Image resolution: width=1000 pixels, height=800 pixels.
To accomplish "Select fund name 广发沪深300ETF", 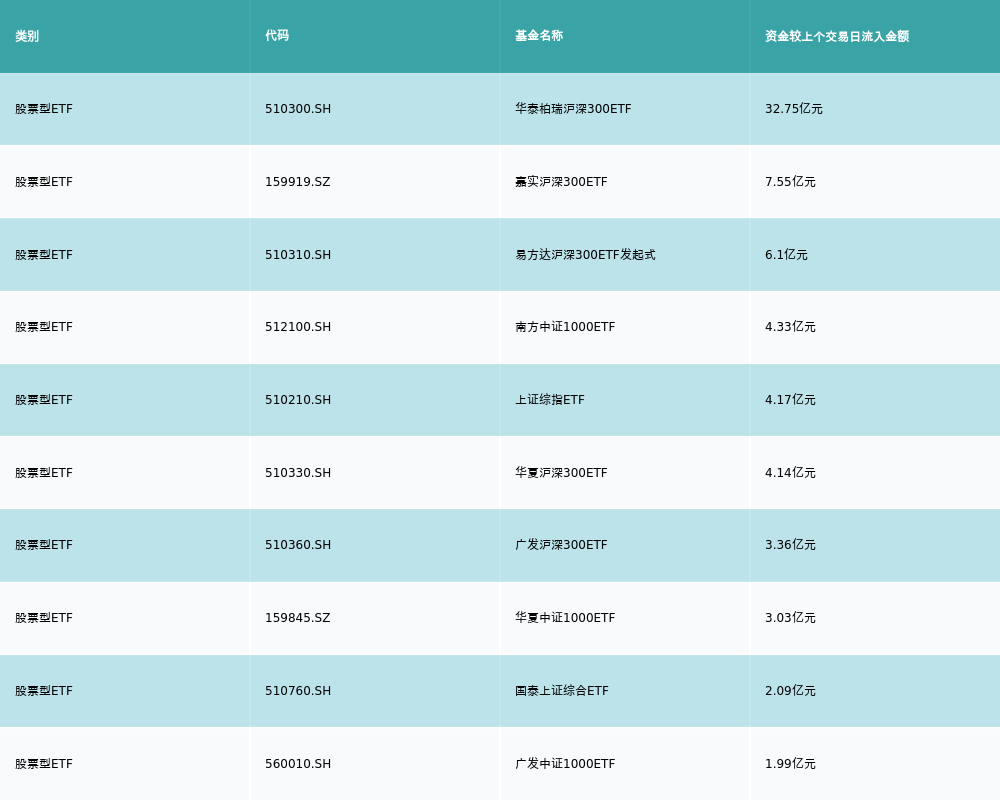I will click(561, 545).
